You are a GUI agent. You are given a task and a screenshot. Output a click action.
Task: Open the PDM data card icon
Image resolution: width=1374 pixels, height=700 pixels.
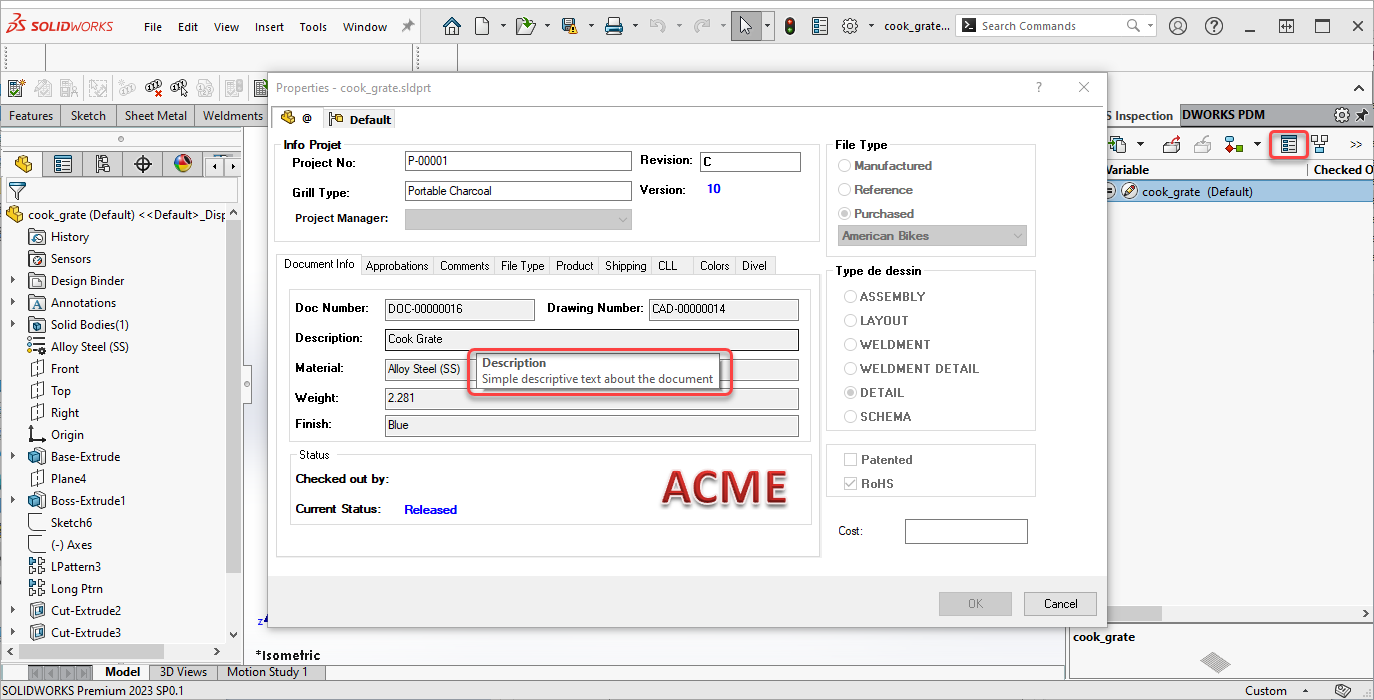point(1289,145)
